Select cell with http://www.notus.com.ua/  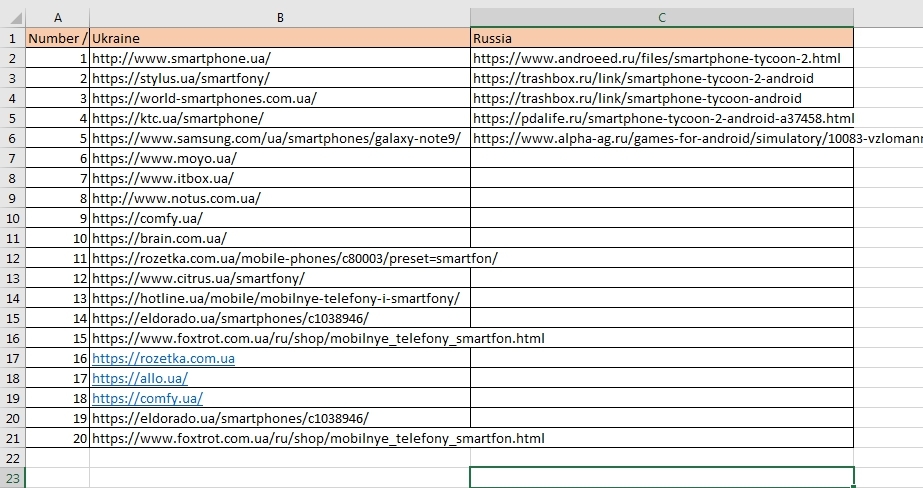(x=280, y=198)
